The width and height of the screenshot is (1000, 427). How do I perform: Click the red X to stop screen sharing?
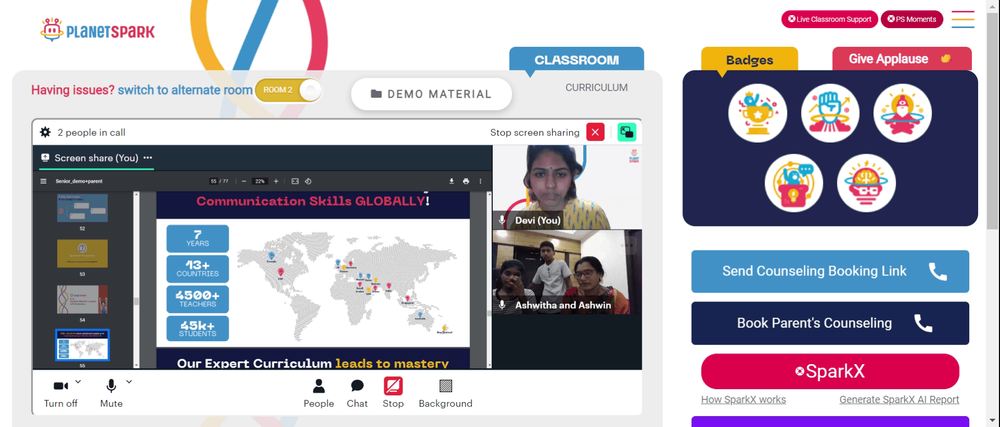595,133
